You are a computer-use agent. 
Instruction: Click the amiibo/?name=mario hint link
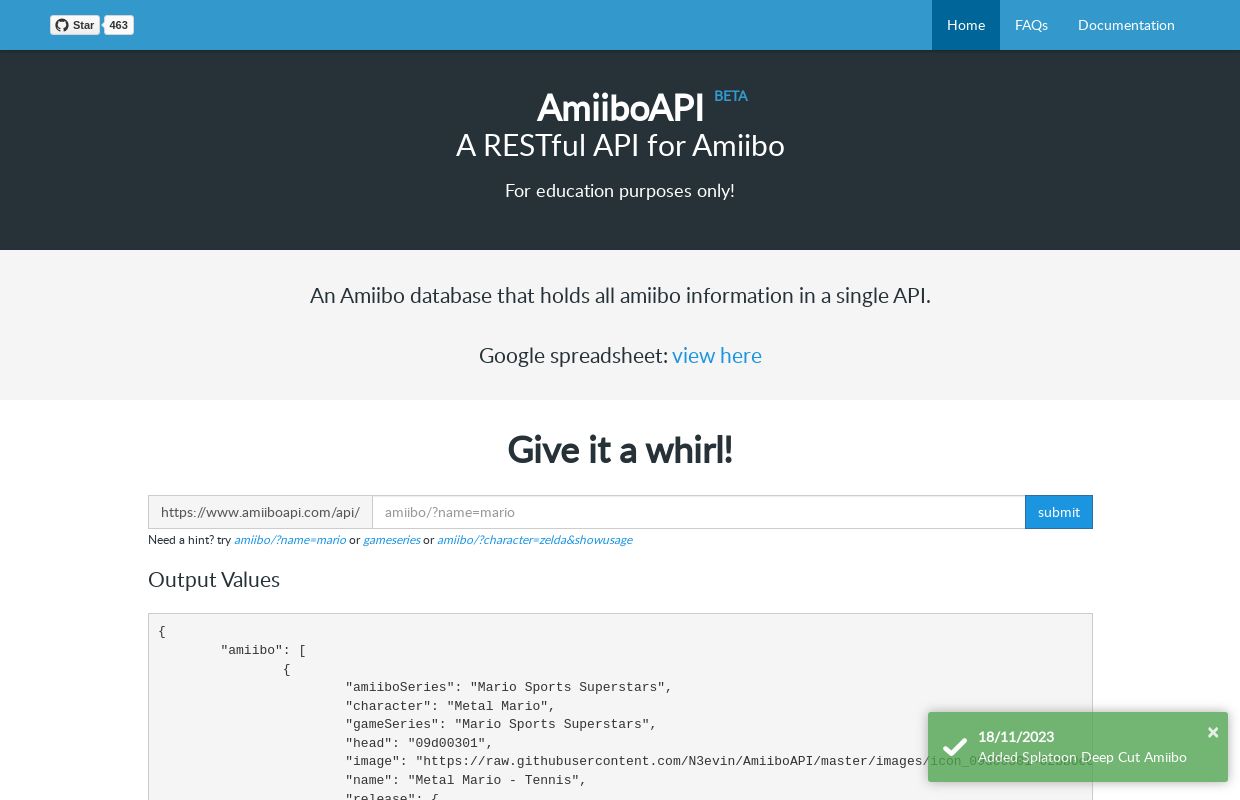[x=290, y=540]
